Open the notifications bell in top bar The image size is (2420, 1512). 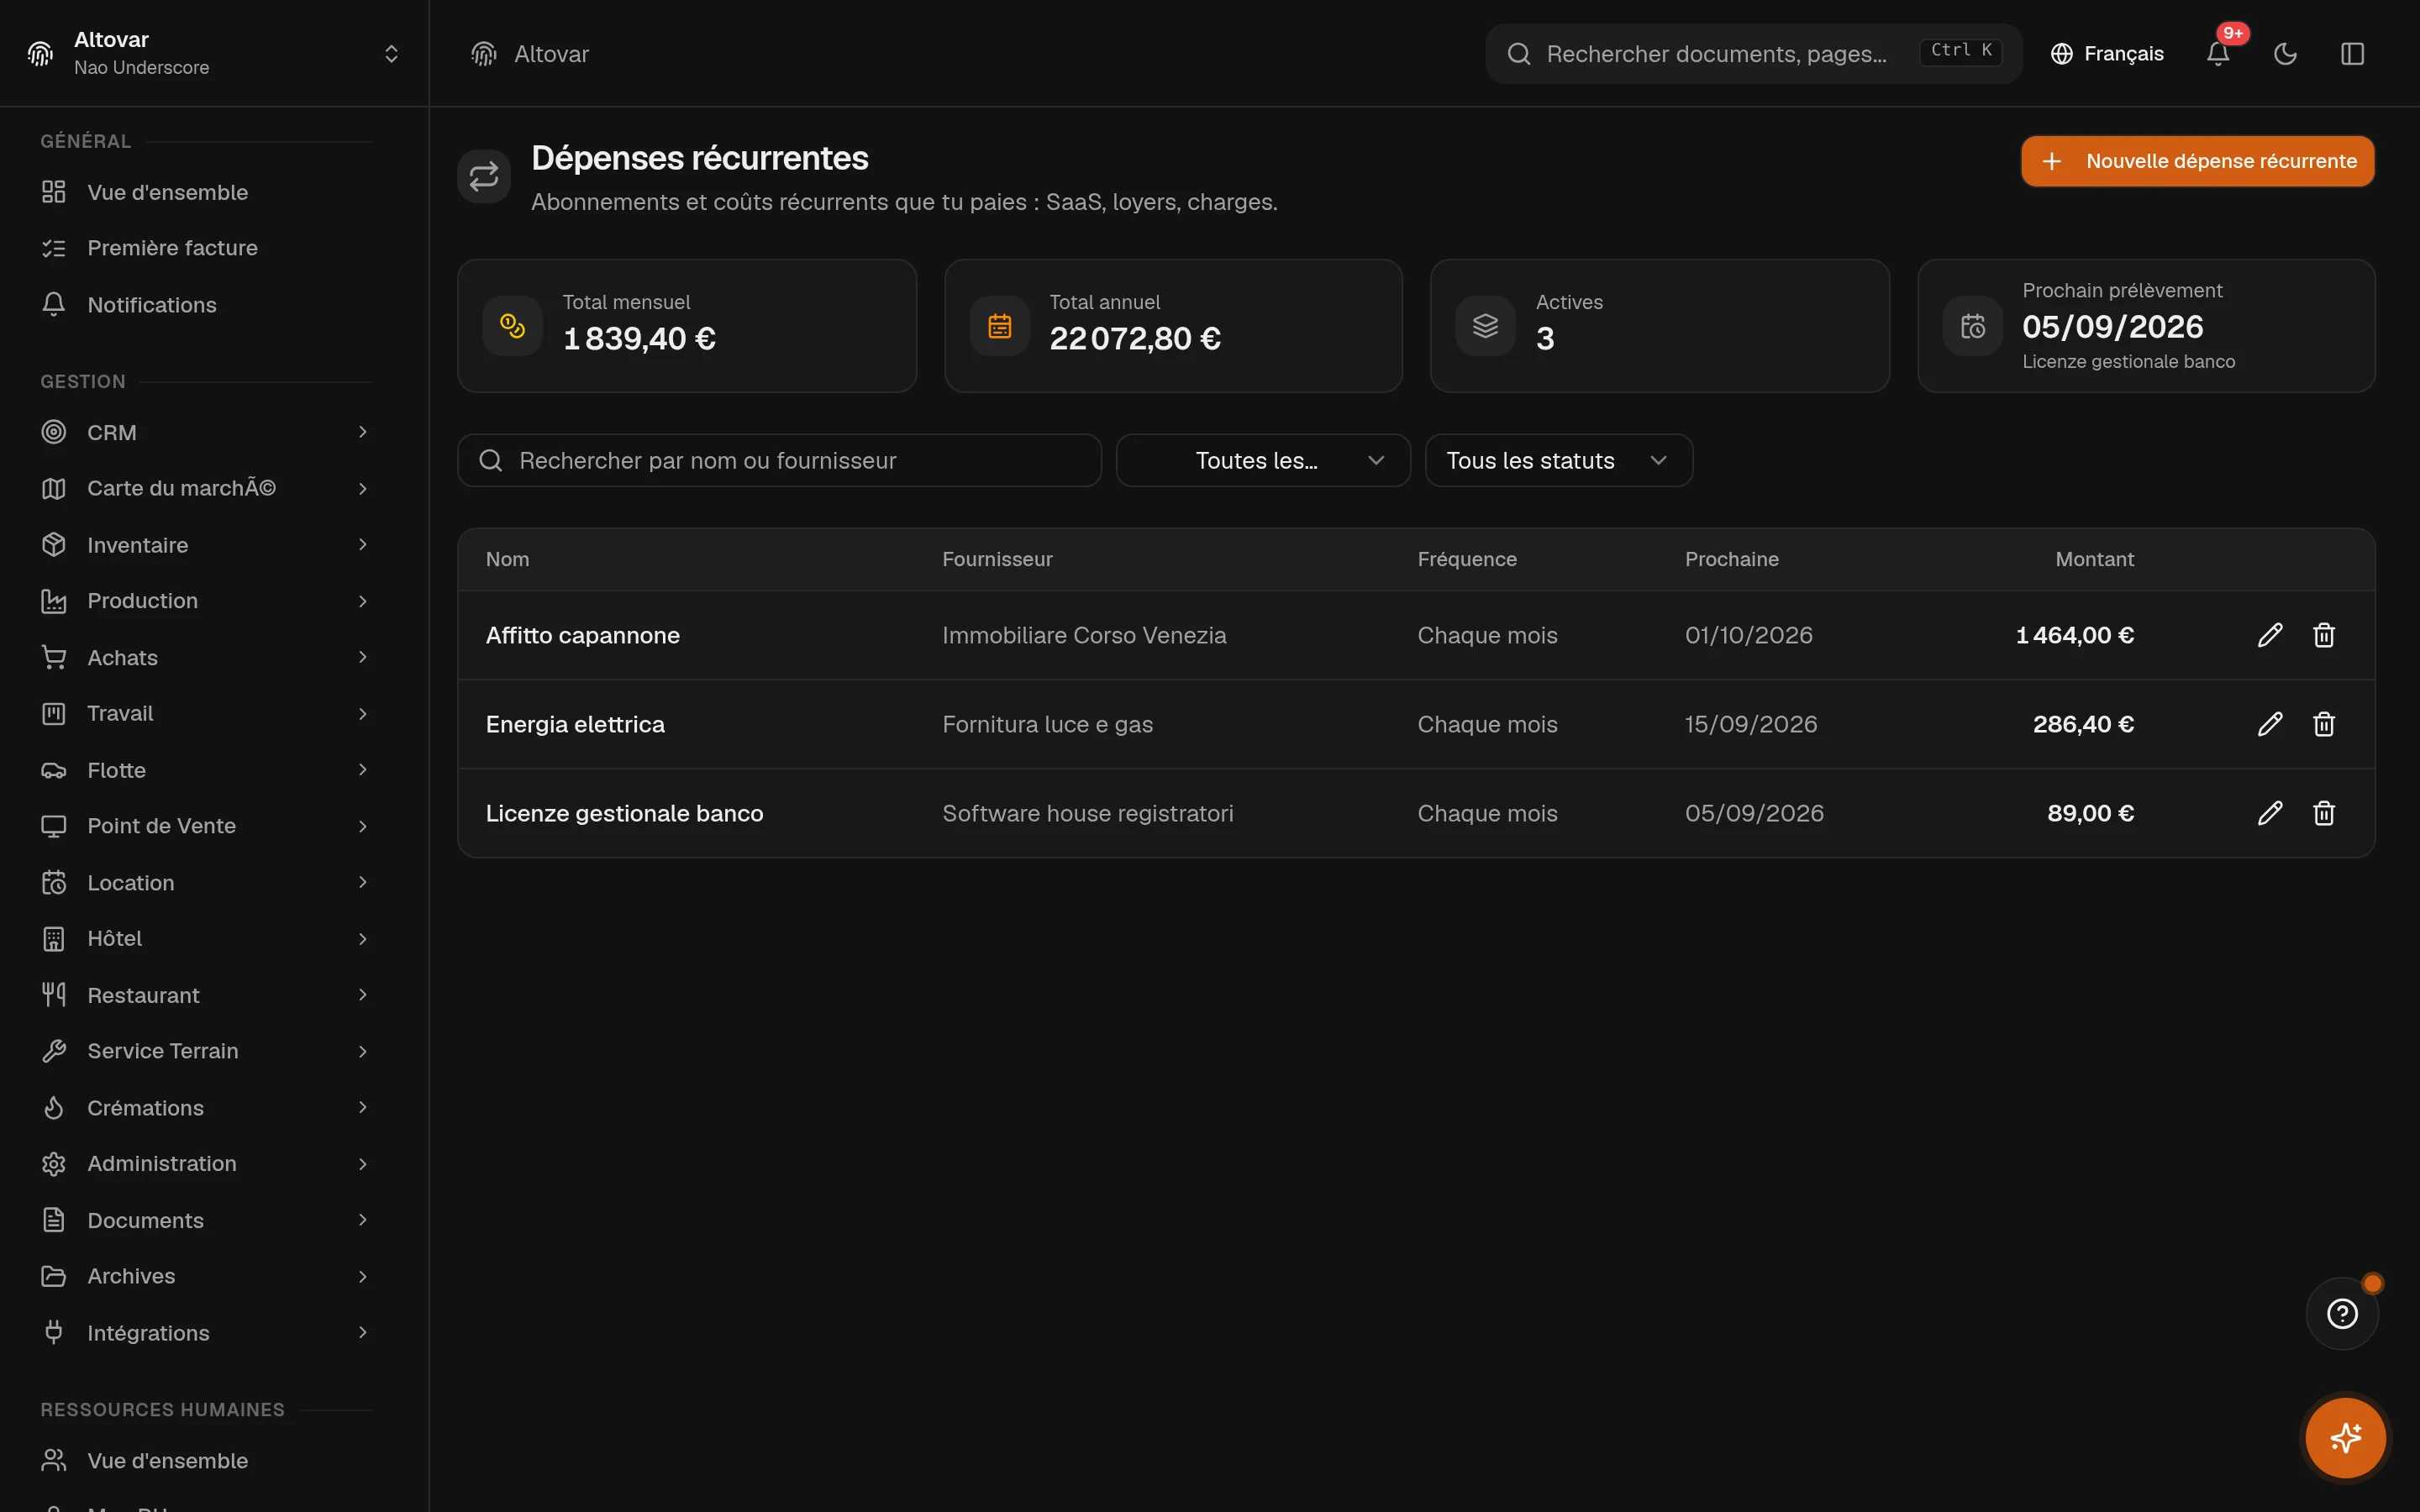(2218, 54)
